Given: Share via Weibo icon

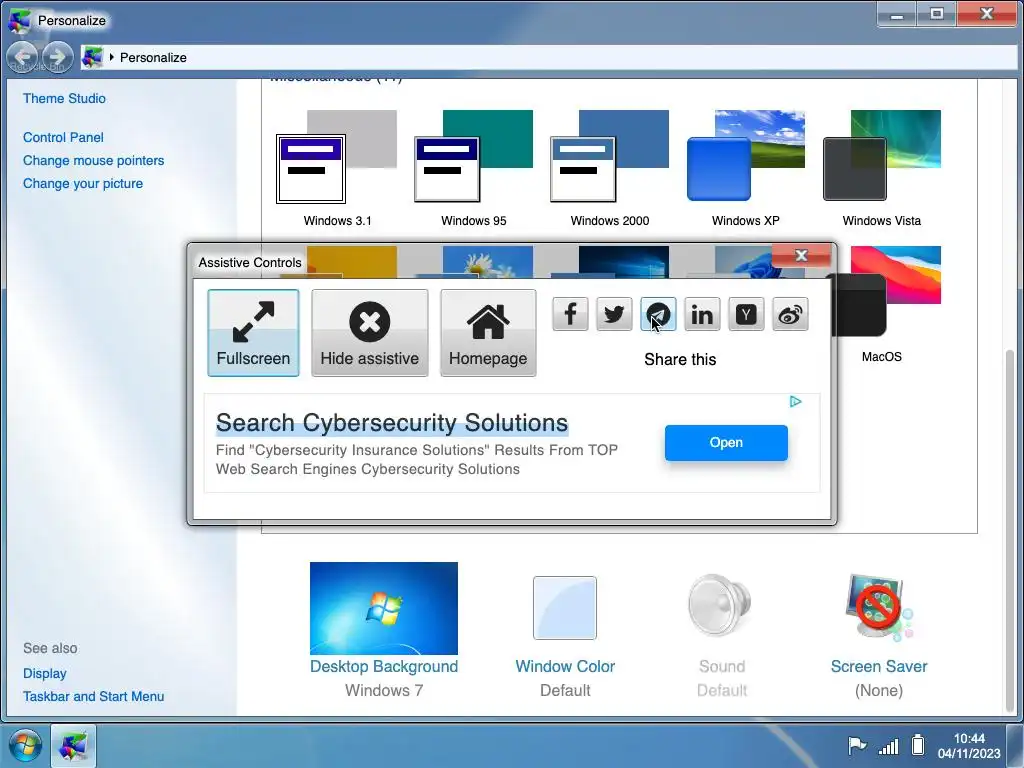Looking at the screenshot, I should [790, 314].
